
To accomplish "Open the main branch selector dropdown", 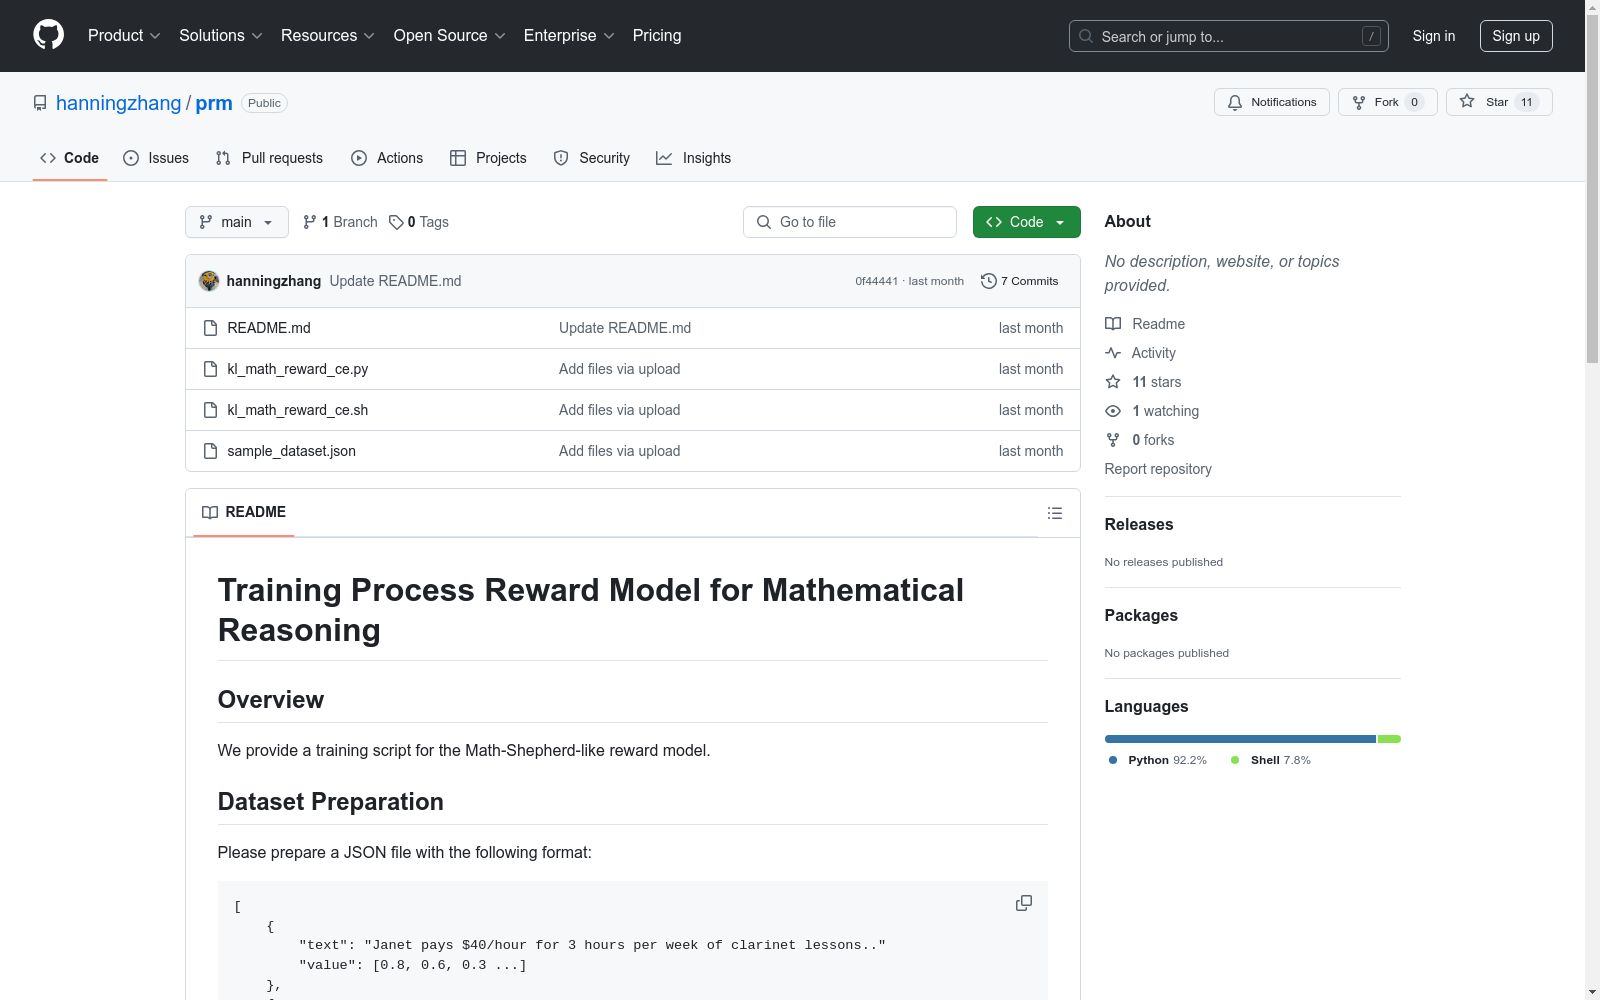I will click(237, 222).
